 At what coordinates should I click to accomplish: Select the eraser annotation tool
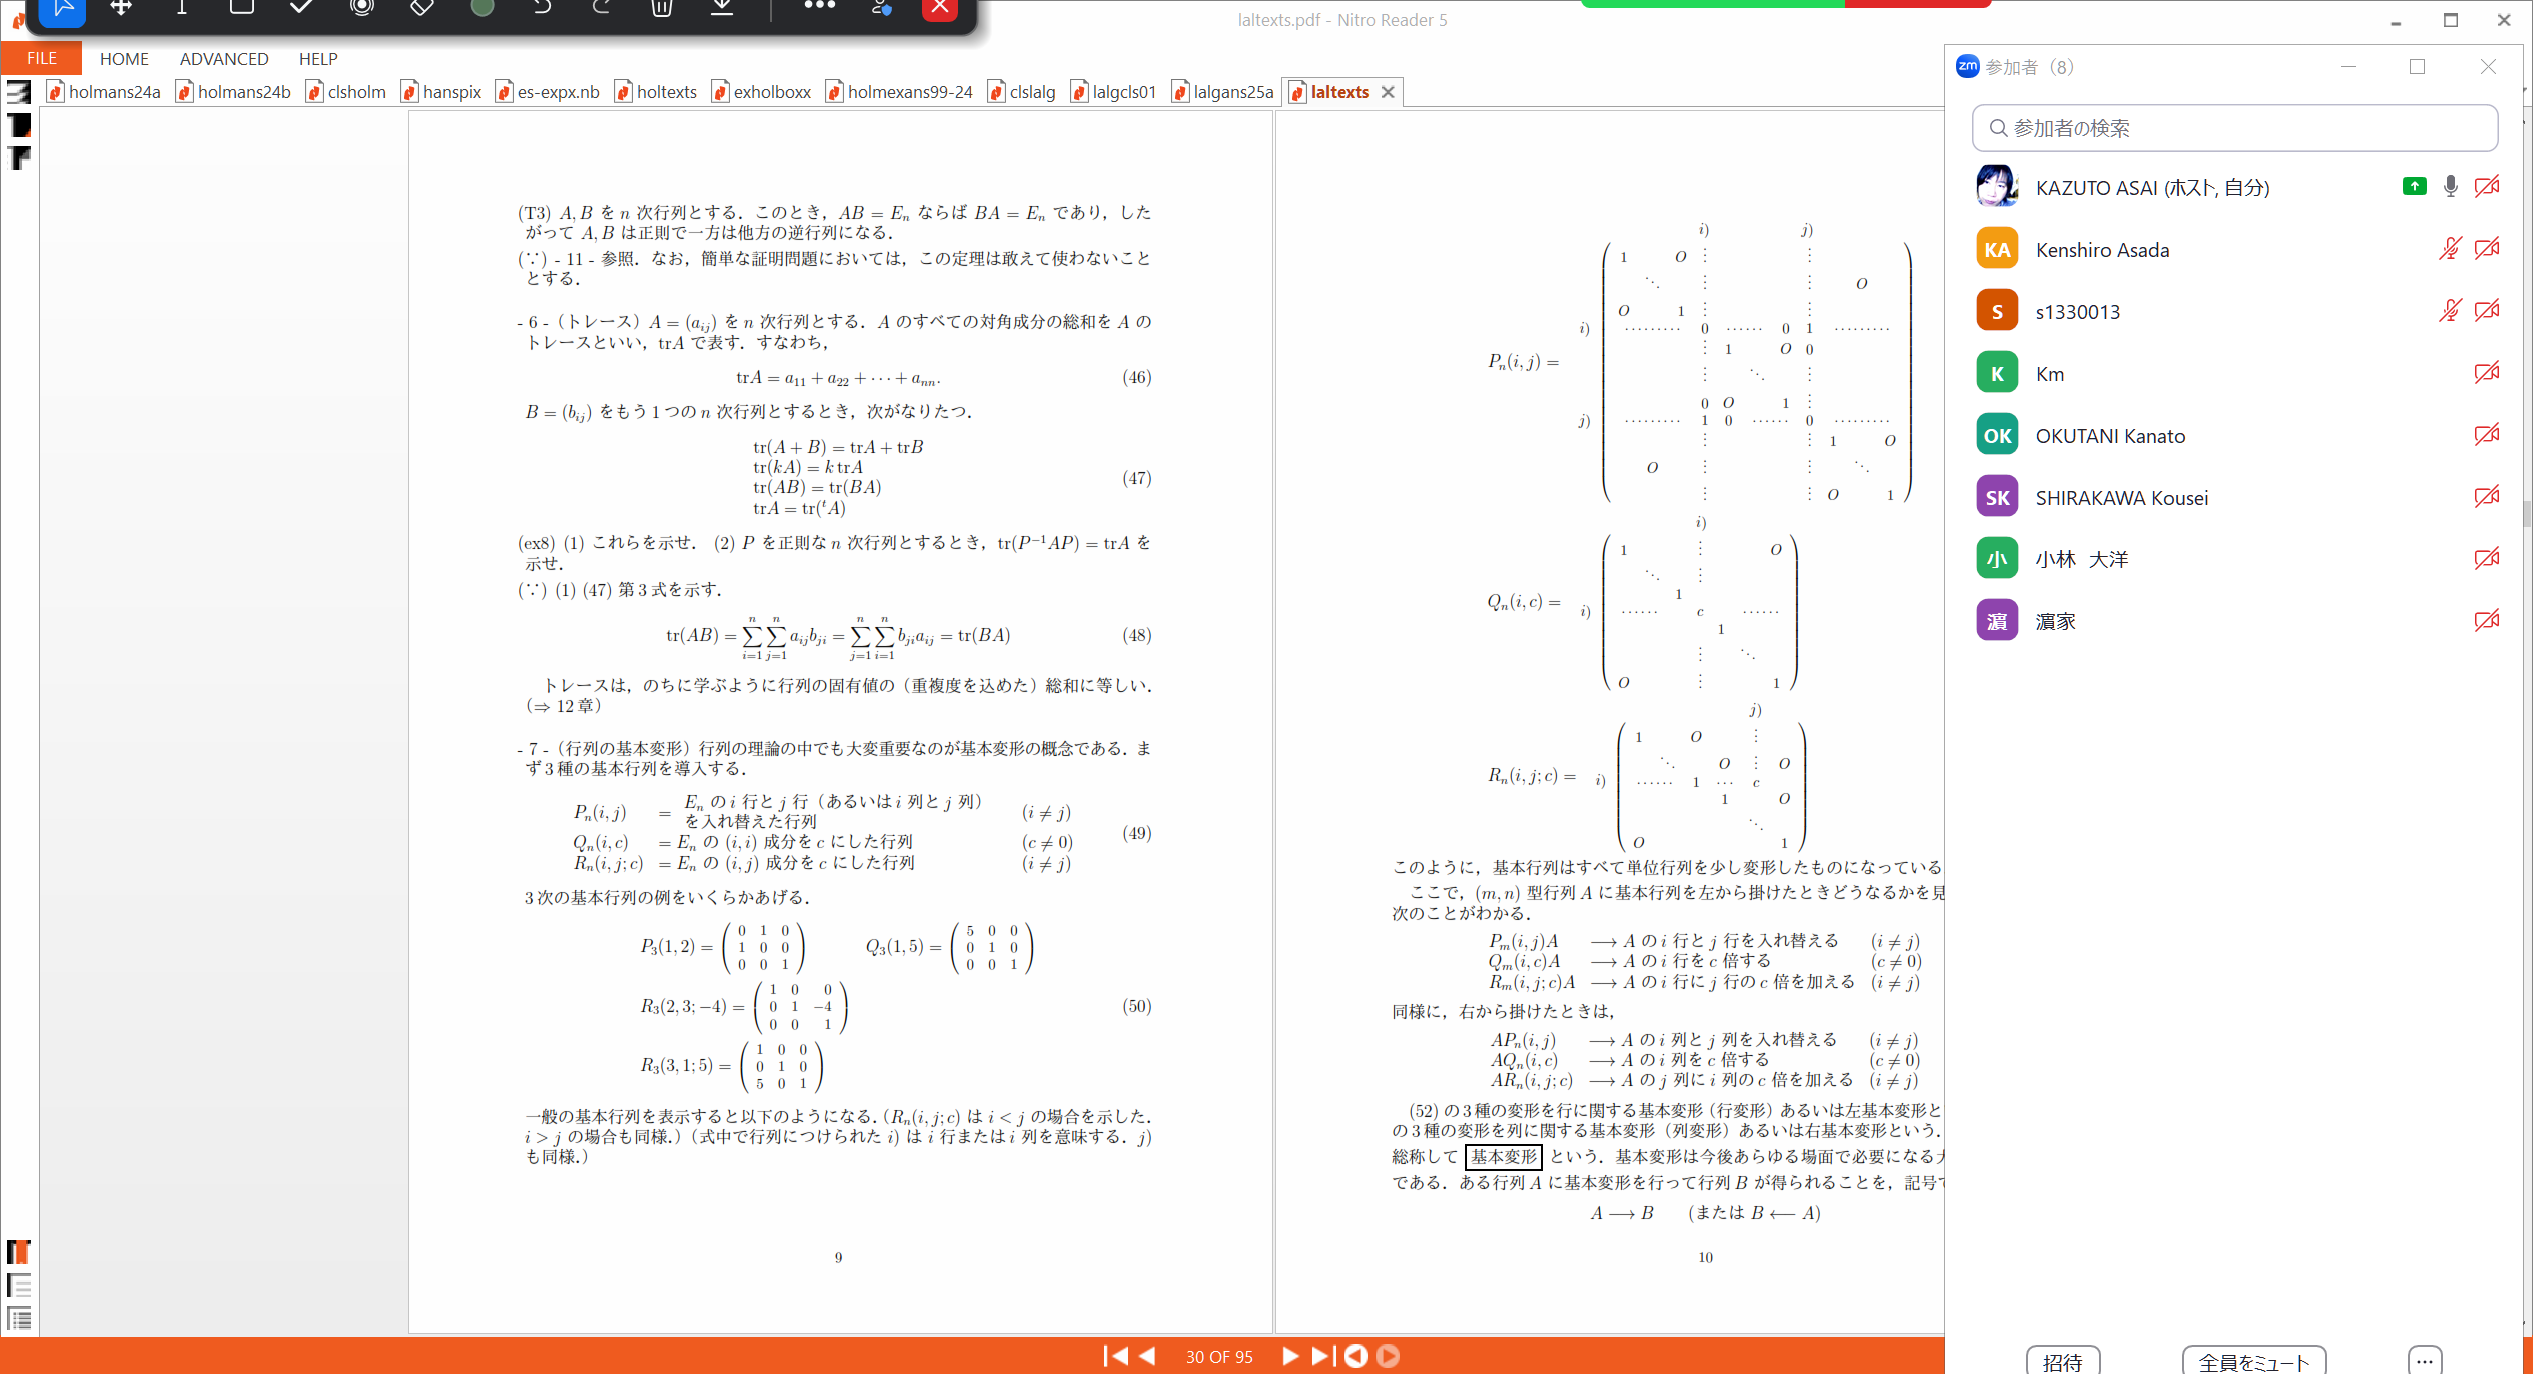point(422,8)
